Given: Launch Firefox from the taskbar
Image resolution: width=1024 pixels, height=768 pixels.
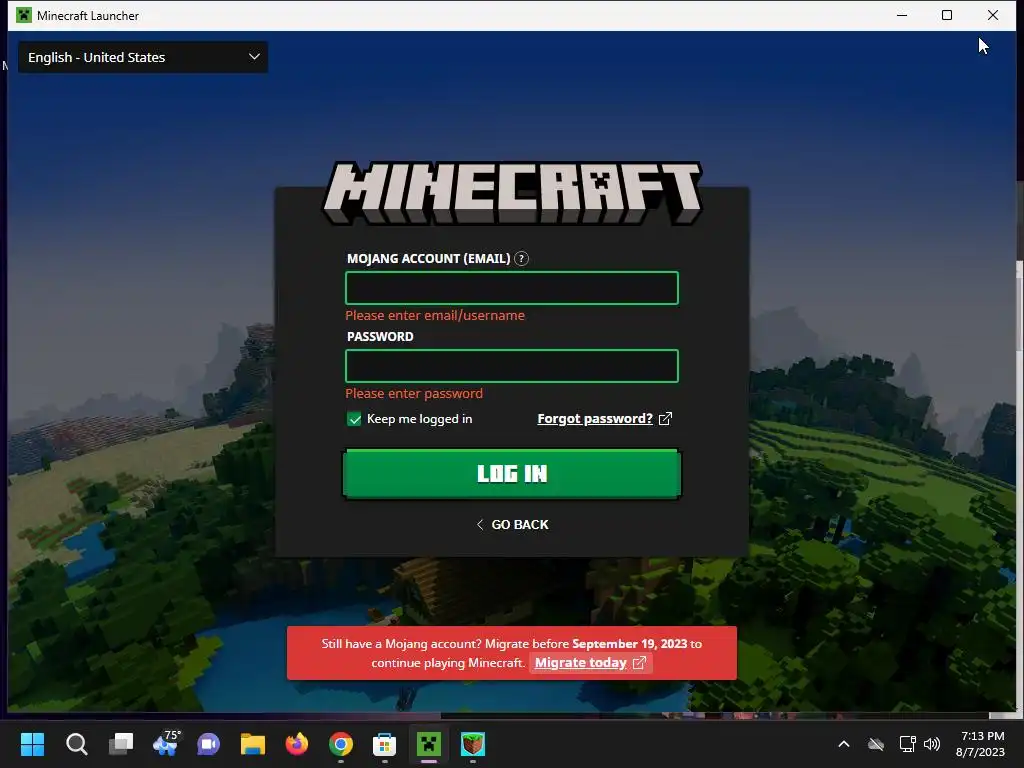Looking at the screenshot, I should coord(296,744).
